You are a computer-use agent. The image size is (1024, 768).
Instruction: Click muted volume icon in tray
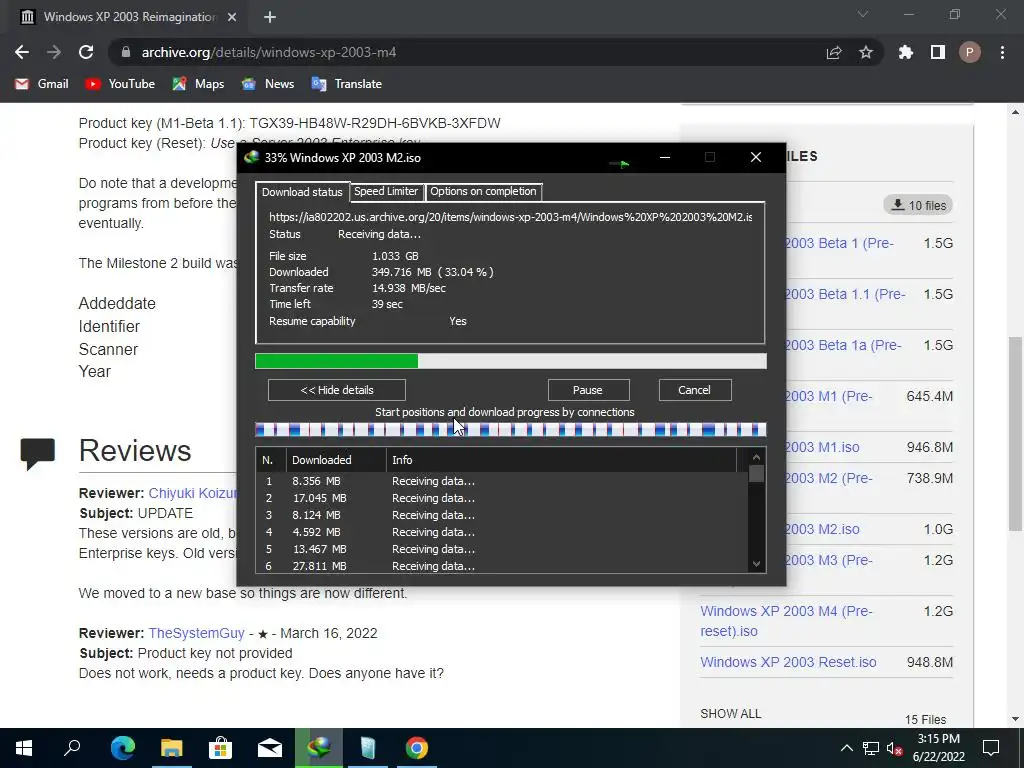point(895,748)
